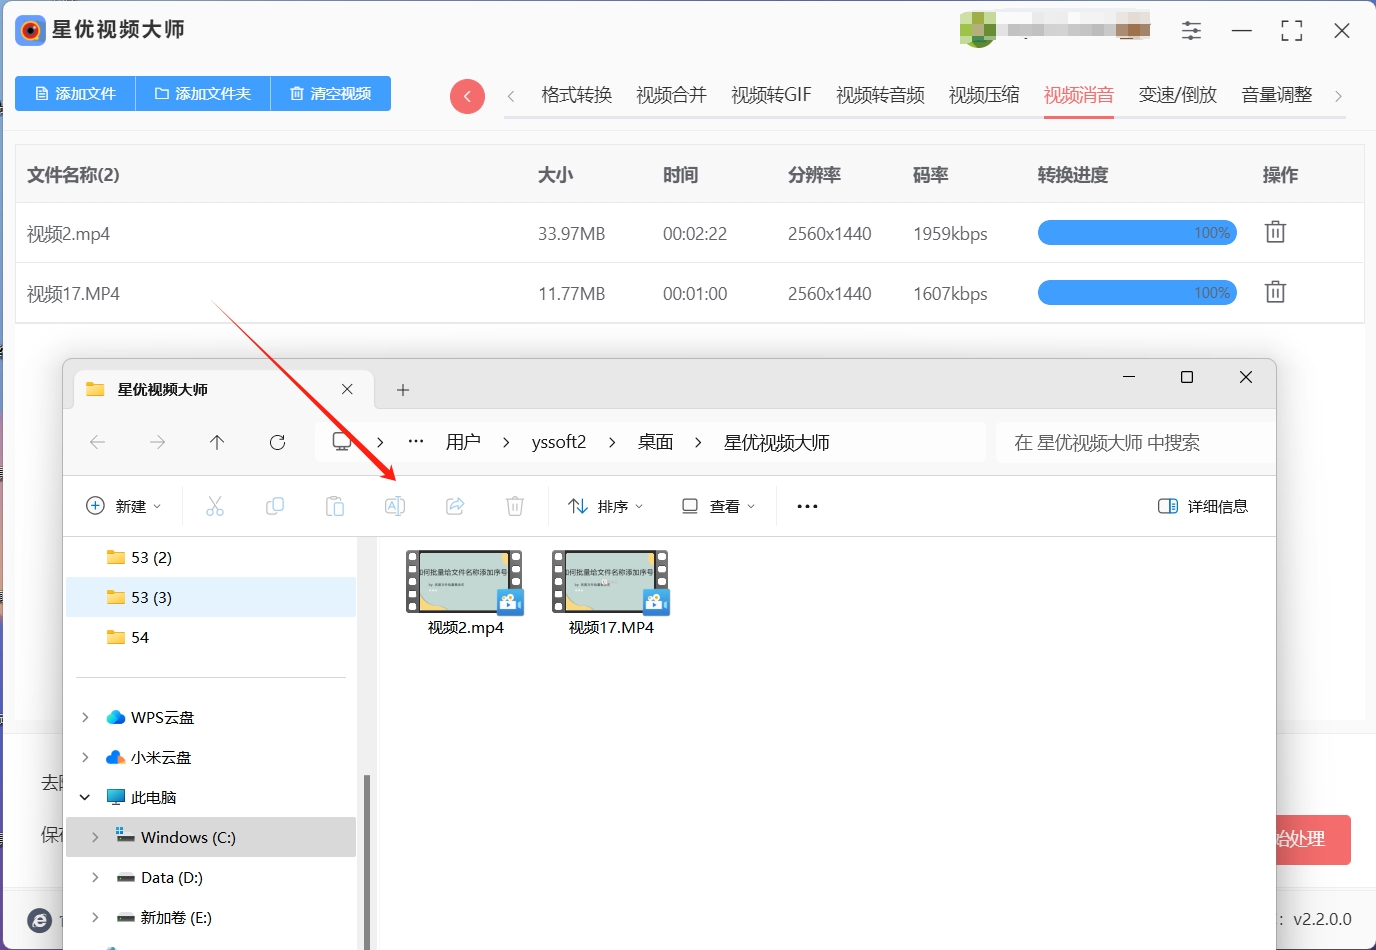Click the navigation pane vertical scrollbar
The image size is (1376, 950).
(366, 861)
